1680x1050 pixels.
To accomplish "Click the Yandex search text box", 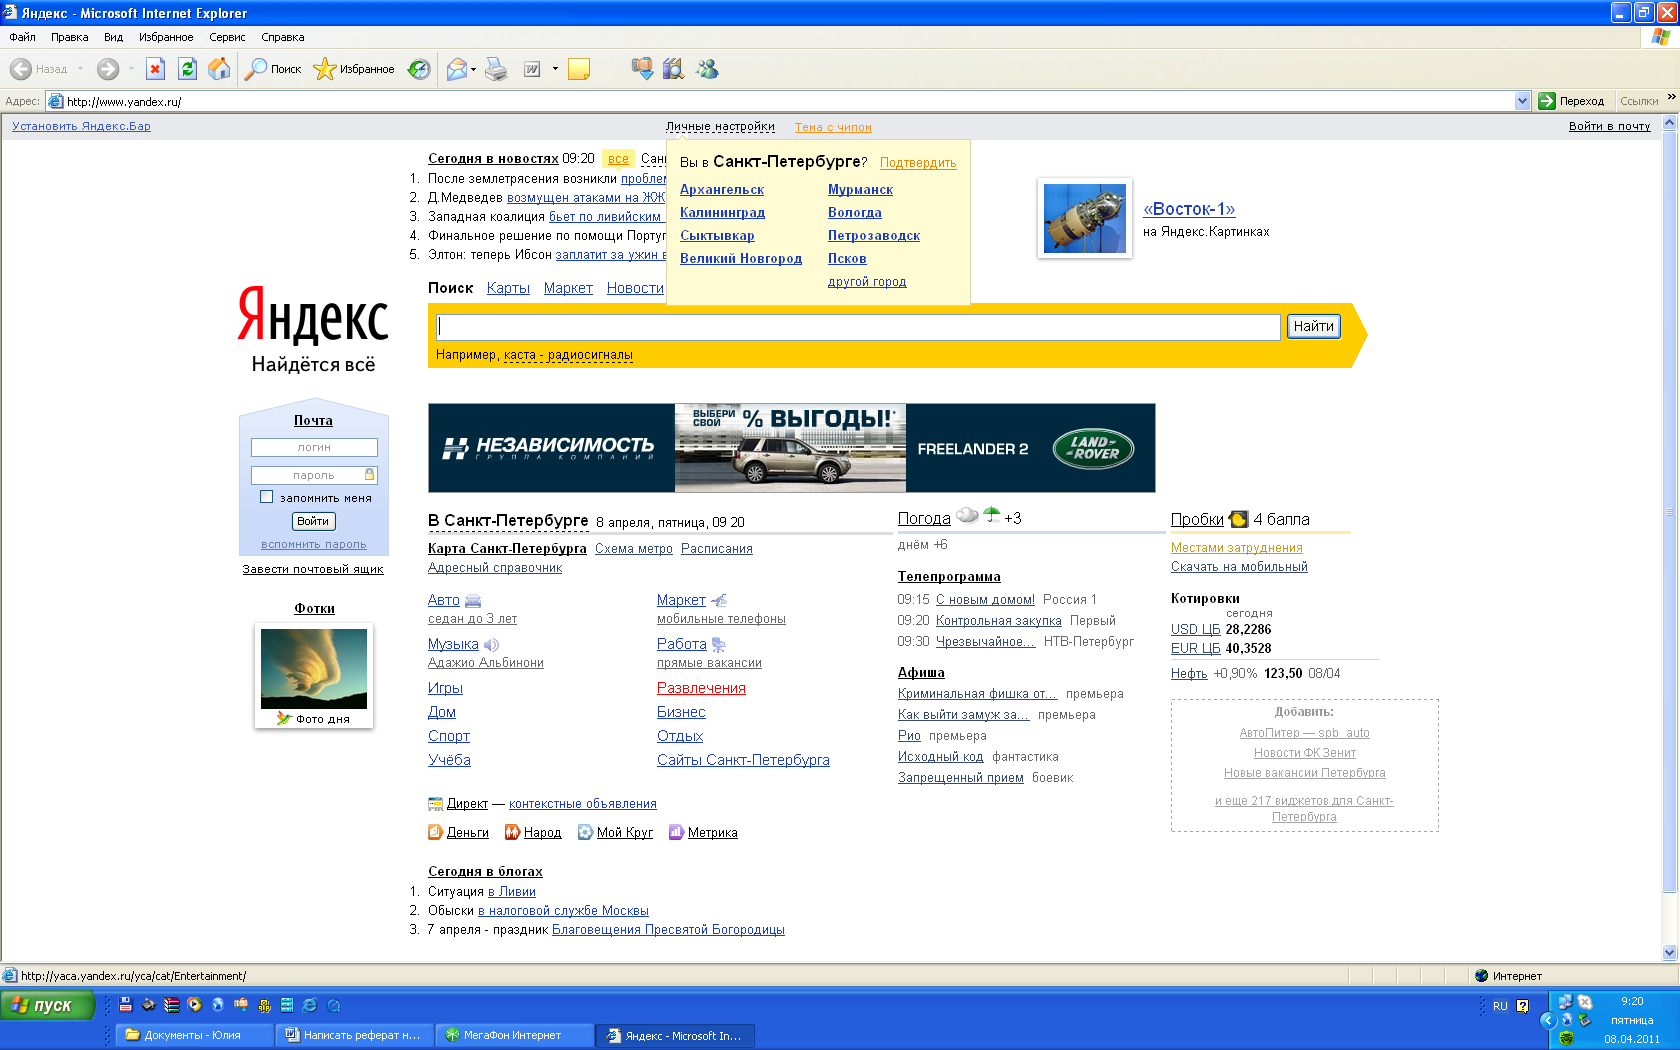I will [x=859, y=327].
